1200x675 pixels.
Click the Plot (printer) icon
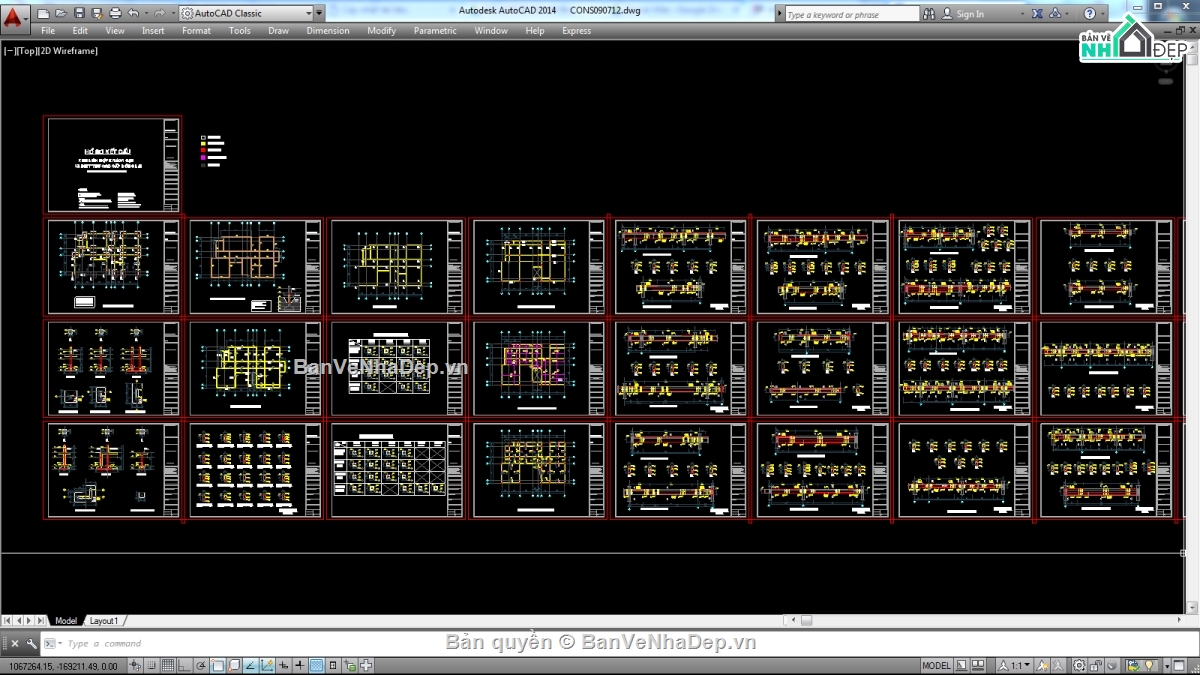point(116,13)
